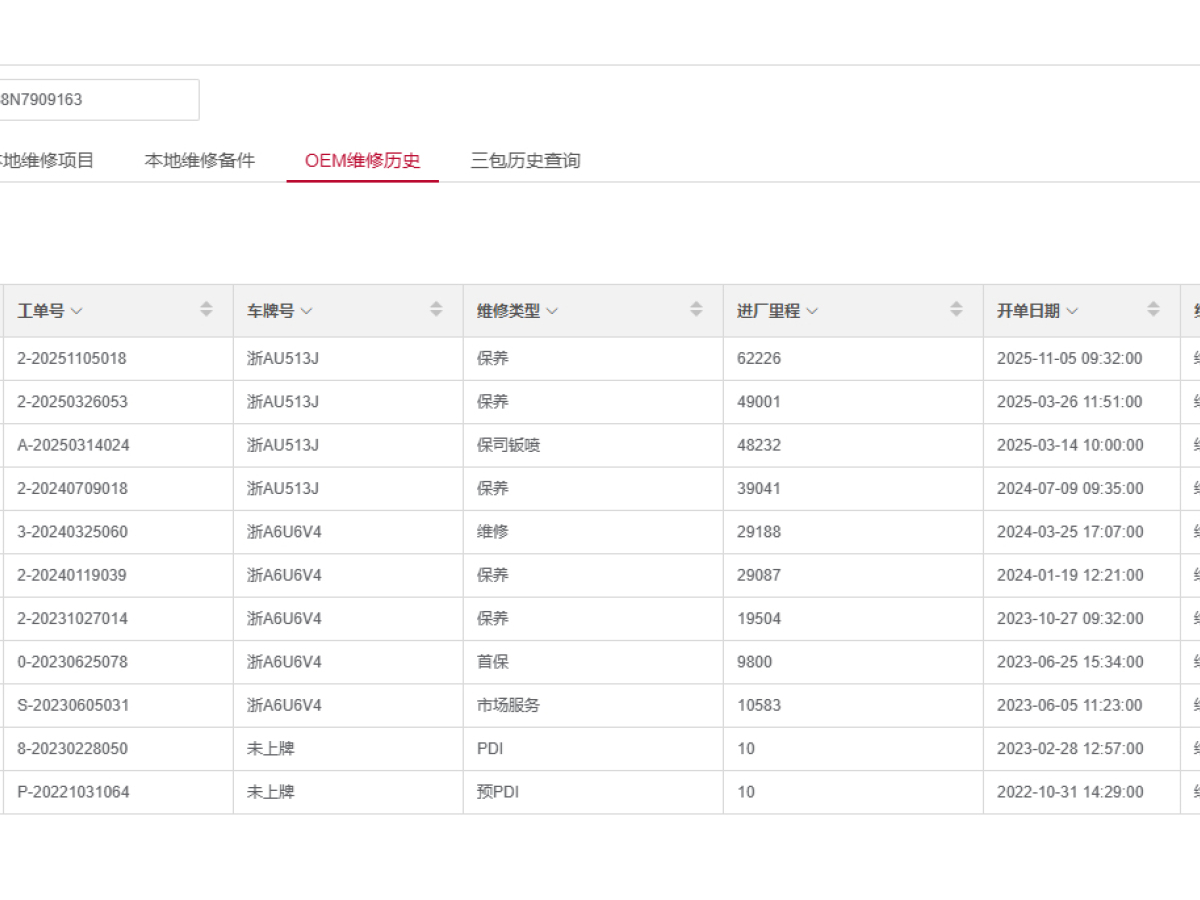Toggle sorting icon for 维修类型 column
The height and width of the screenshot is (900, 1200).
pyautogui.click(x=696, y=310)
